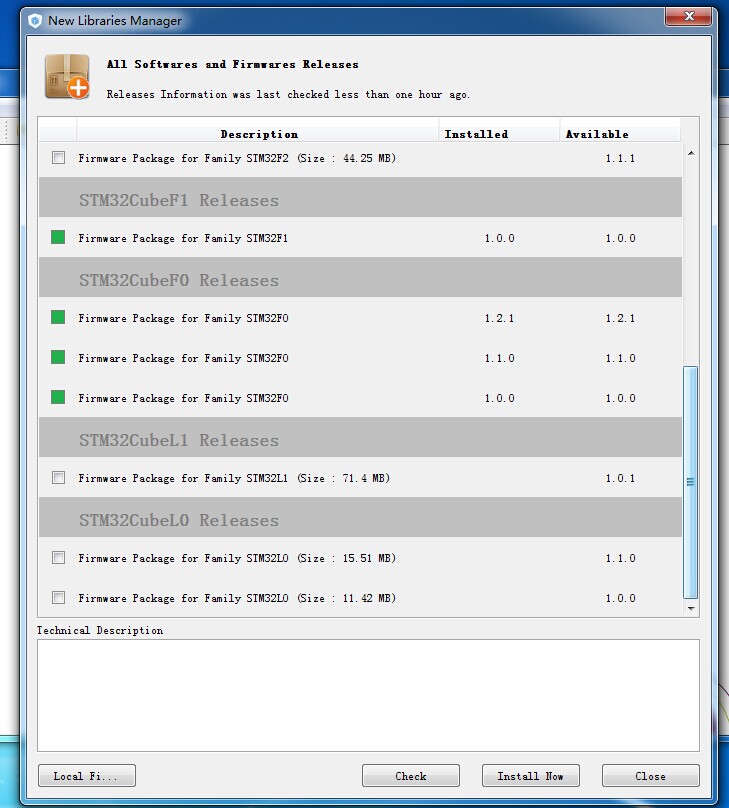The width and height of the screenshot is (729, 808).
Task: Select 'Firmware Package for Family STM32L1 (Size : 71.4 MB)'
Action: click(x=234, y=478)
